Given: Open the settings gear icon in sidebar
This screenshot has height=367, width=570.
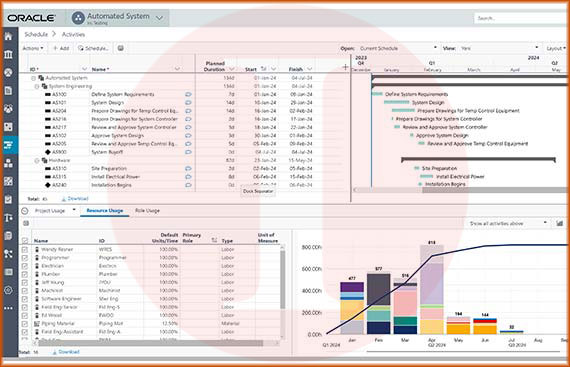Looking at the screenshot, I should point(8,290).
